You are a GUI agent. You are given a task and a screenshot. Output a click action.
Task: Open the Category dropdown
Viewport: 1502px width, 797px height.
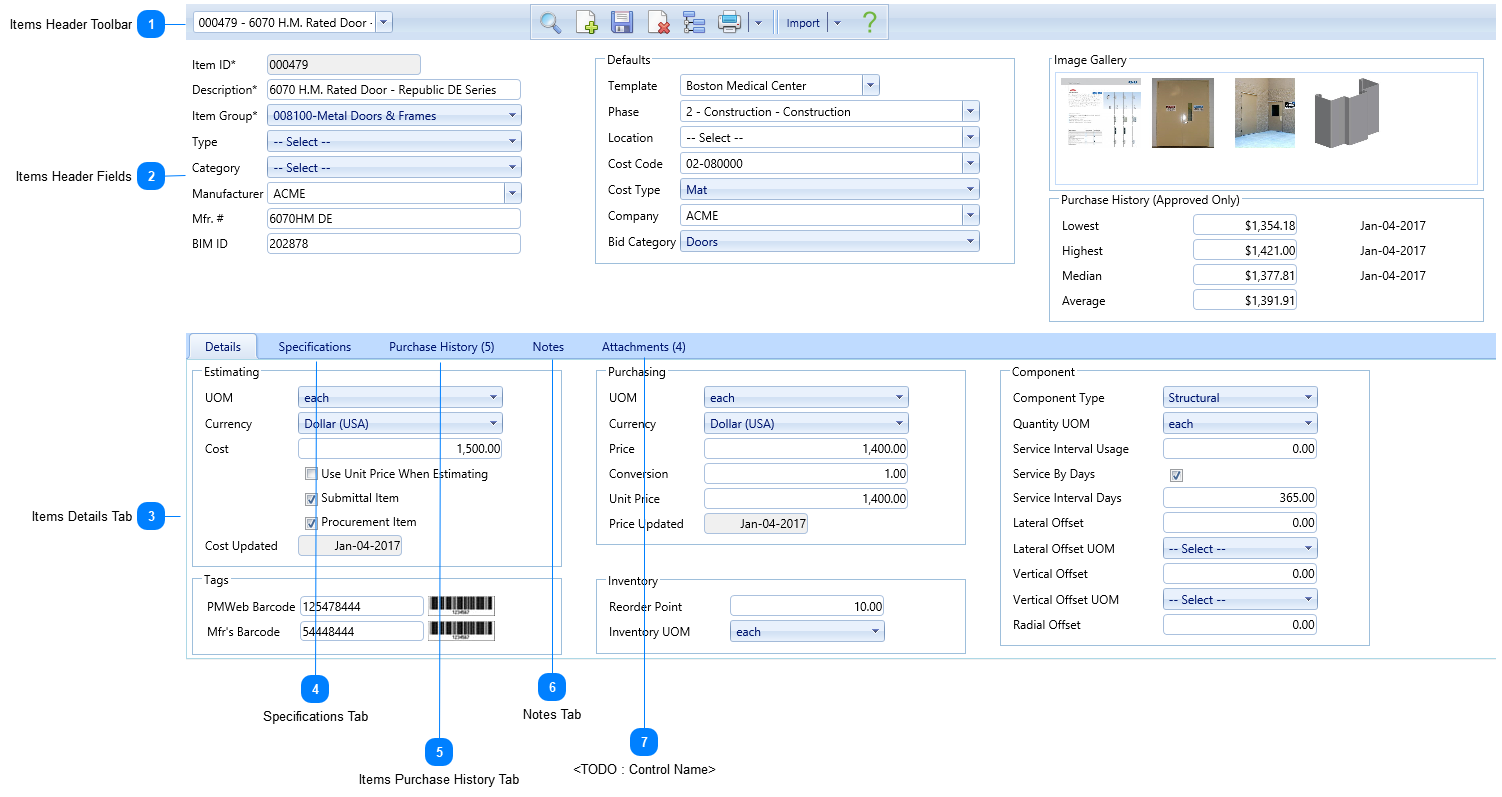394,168
